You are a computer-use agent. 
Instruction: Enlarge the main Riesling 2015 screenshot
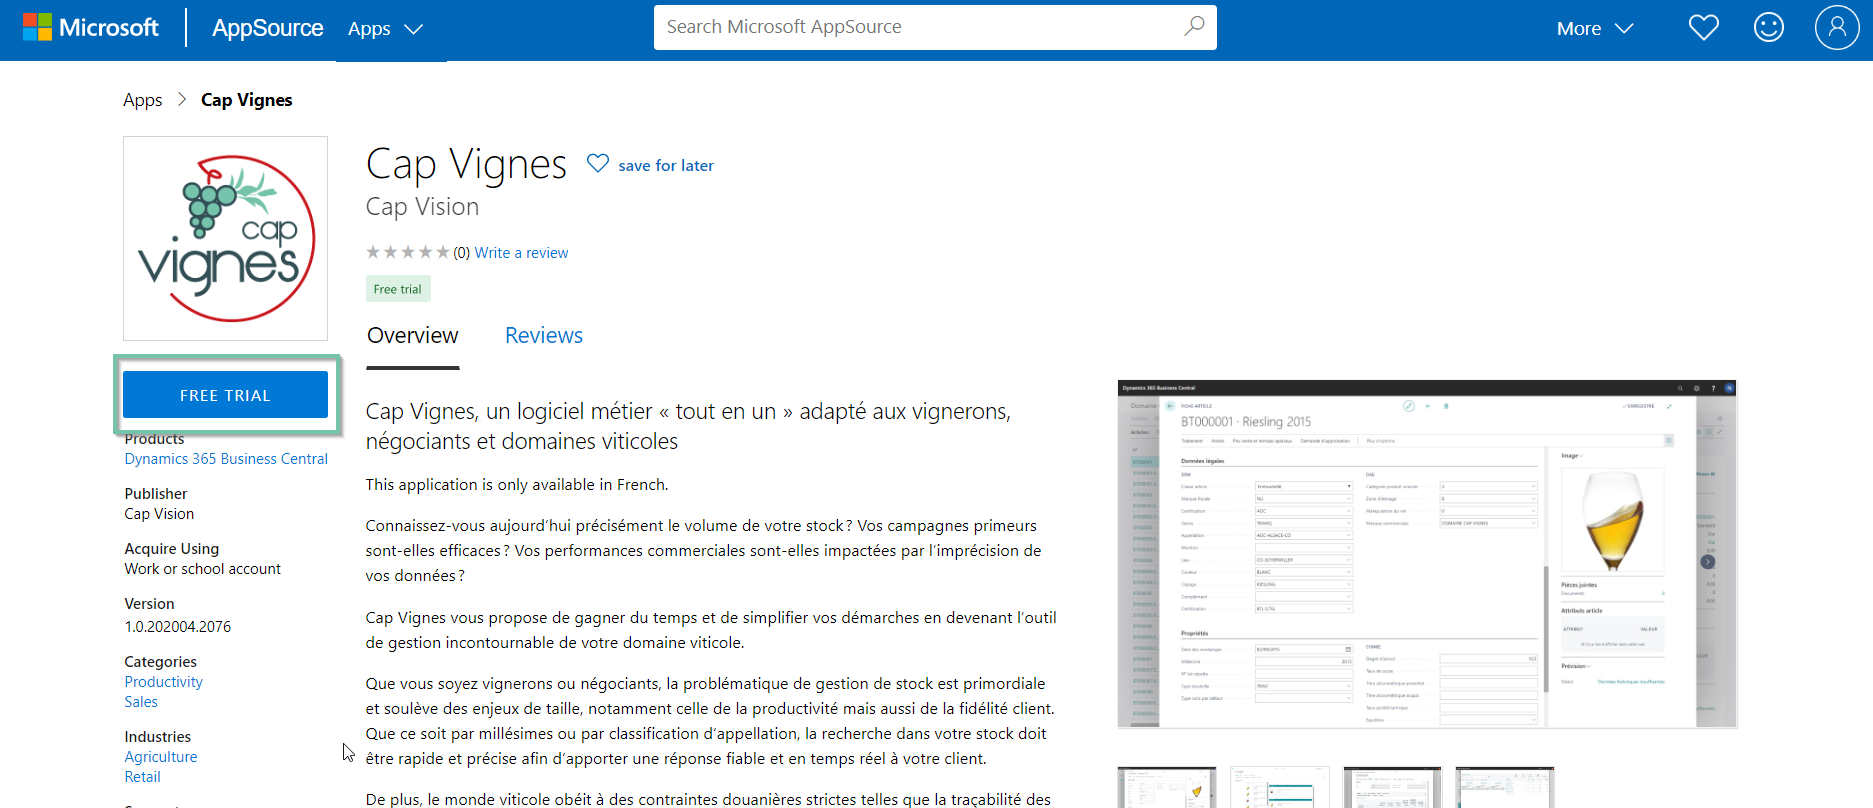(1427, 554)
